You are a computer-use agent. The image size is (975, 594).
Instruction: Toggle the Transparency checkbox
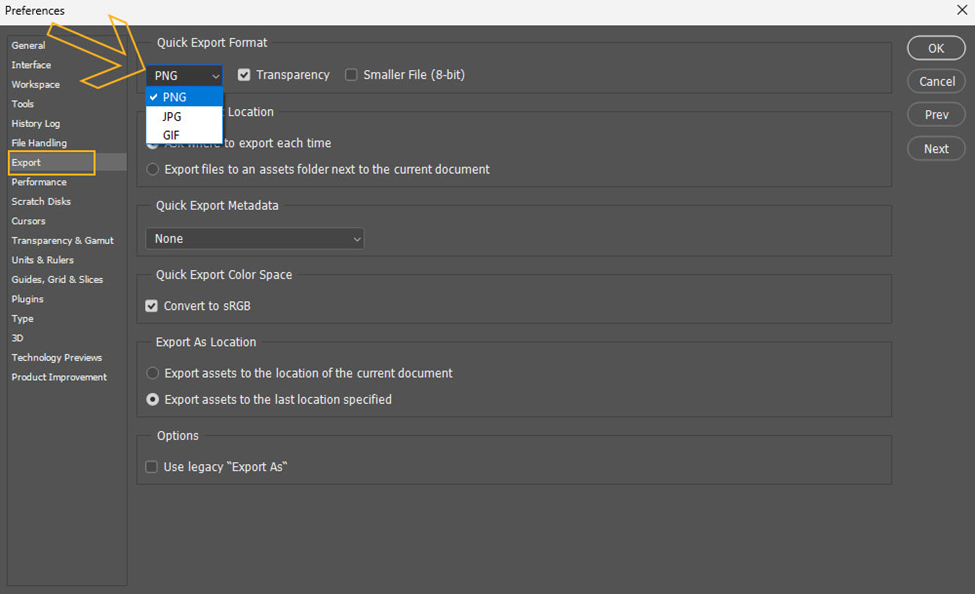[x=244, y=75]
